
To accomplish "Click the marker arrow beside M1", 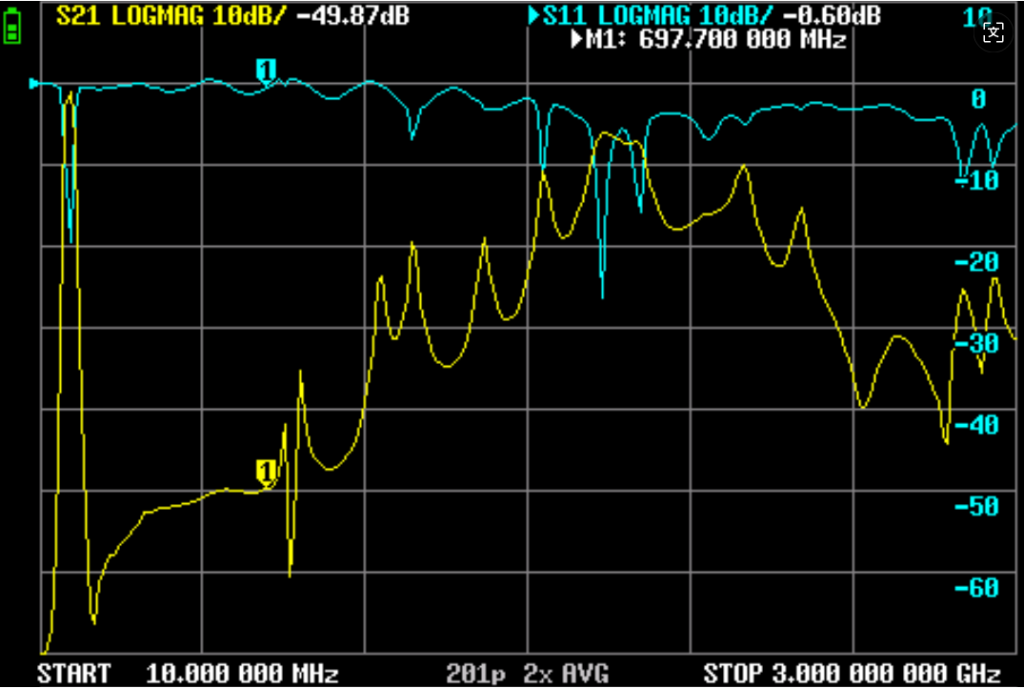I will [x=578, y=40].
